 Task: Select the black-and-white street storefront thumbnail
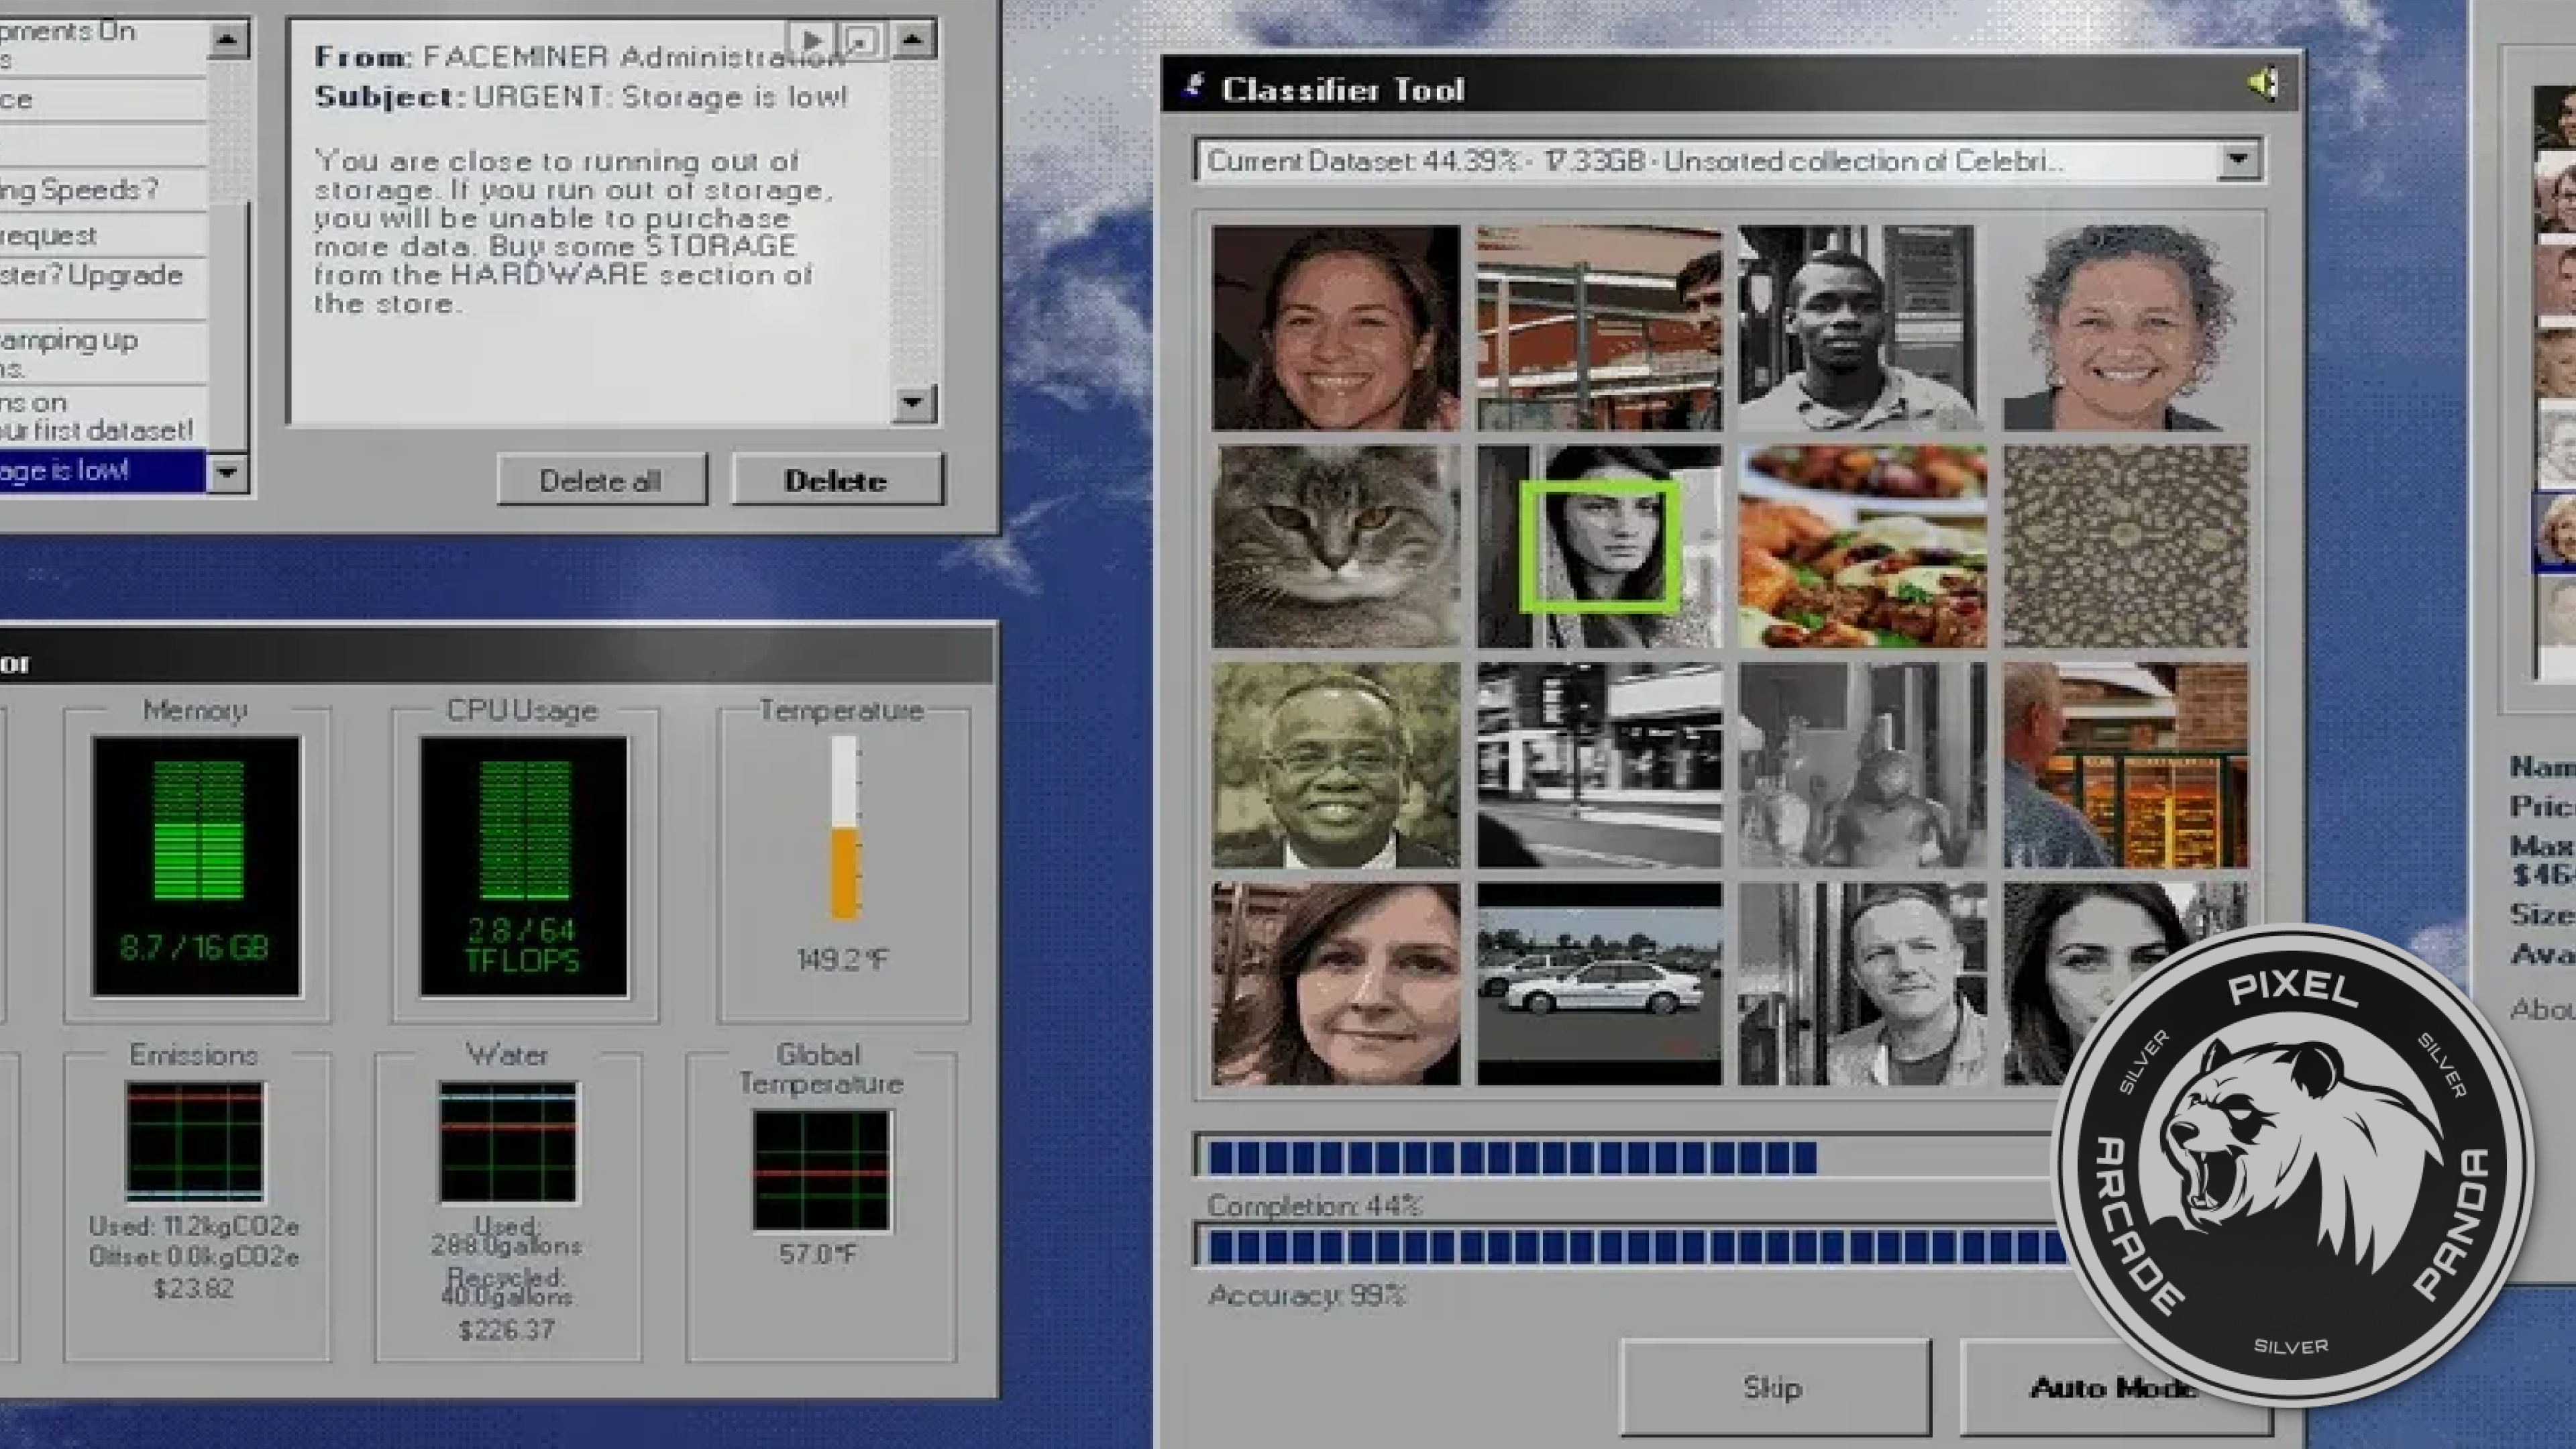click(1599, 765)
